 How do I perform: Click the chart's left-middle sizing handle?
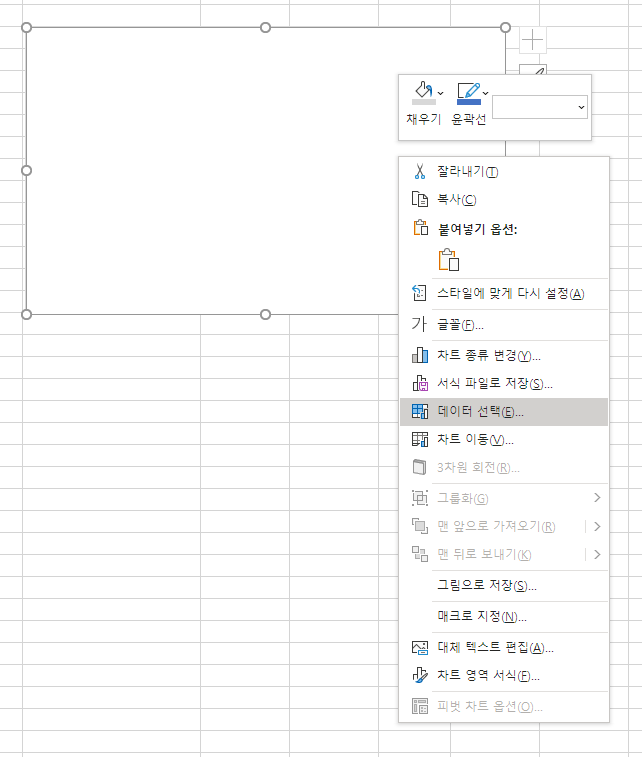coord(27,170)
